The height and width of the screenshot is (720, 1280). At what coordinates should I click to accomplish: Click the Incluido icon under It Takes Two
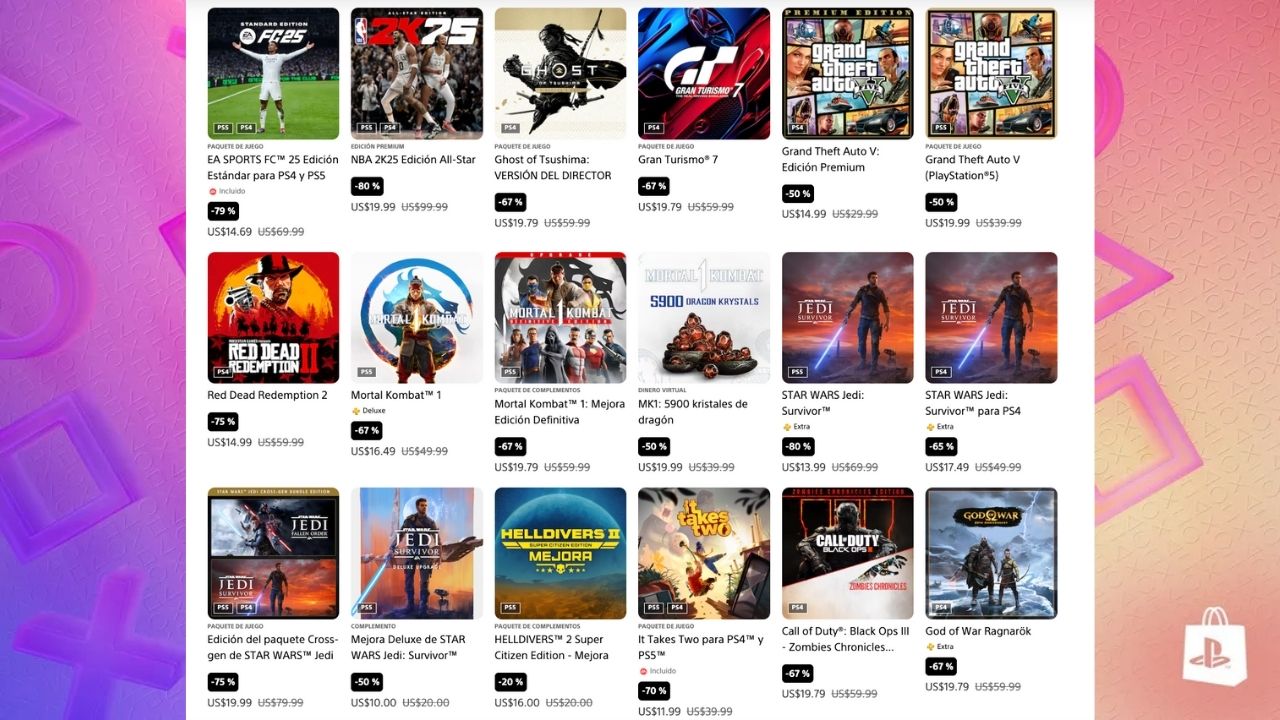click(643, 671)
